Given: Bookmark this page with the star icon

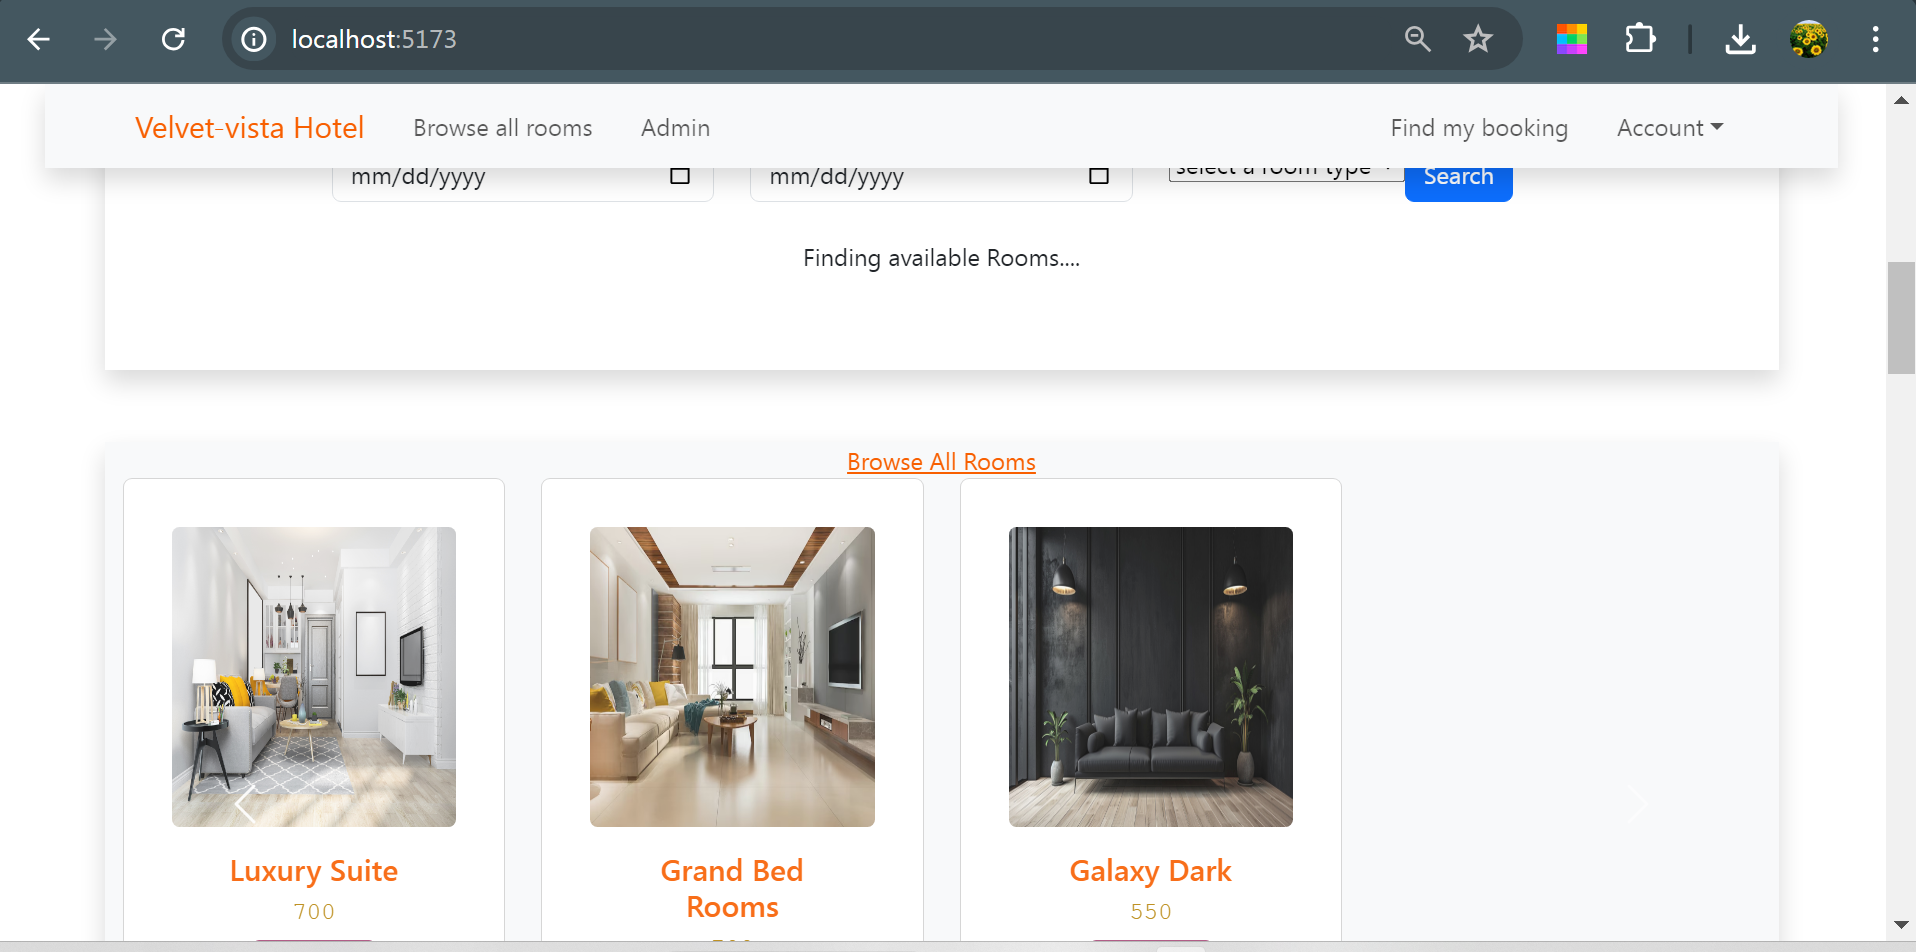Looking at the screenshot, I should (1477, 39).
